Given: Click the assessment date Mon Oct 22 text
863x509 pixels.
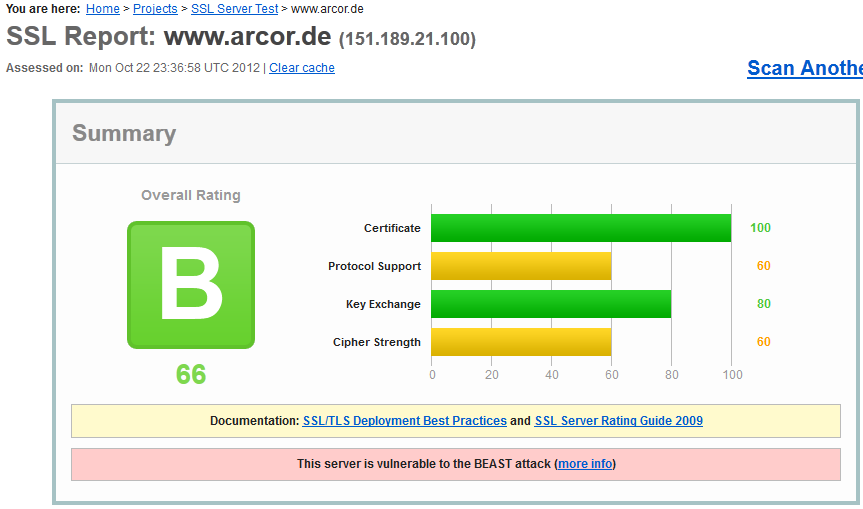Looking at the screenshot, I should pyautogui.click(x=174, y=68).
